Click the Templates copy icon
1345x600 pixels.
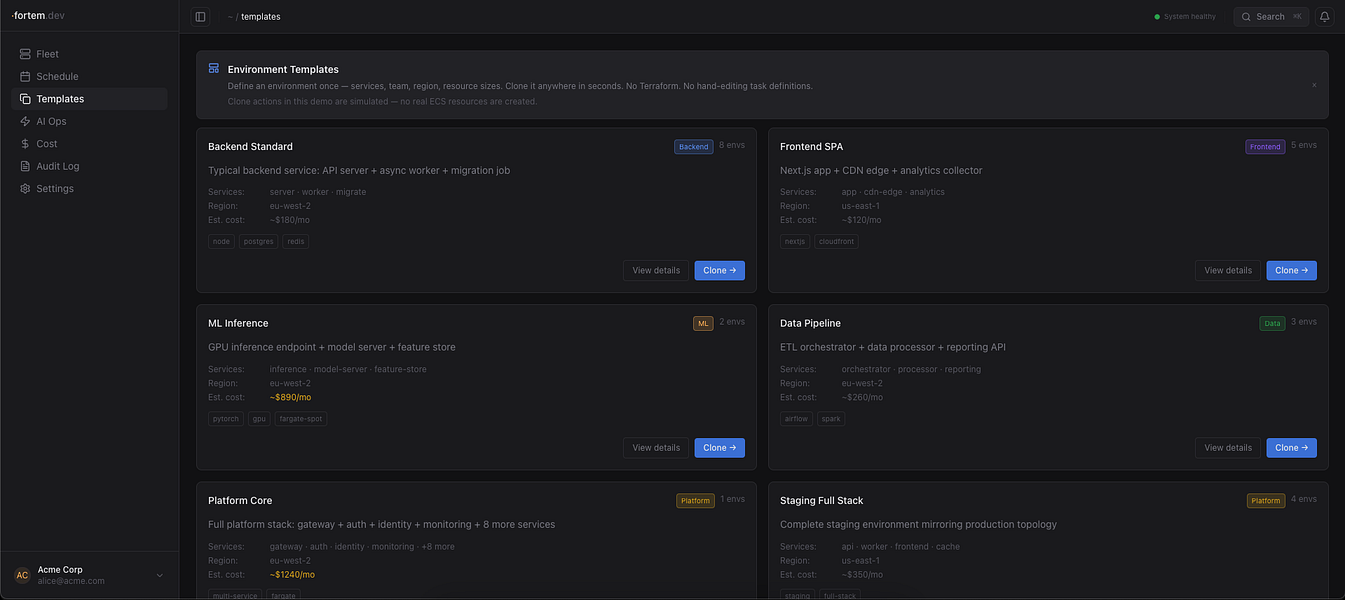pos(25,99)
